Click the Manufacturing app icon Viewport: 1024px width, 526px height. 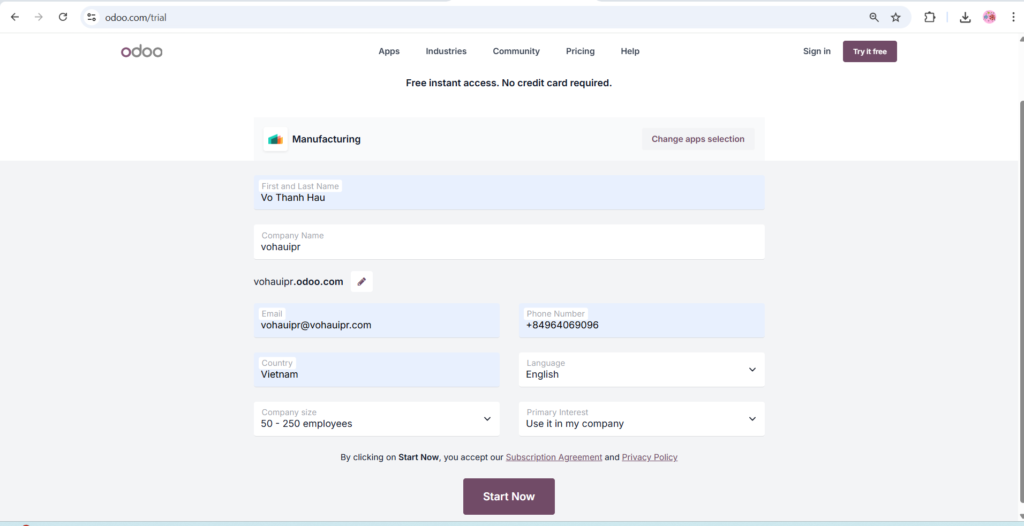pos(275,139)
